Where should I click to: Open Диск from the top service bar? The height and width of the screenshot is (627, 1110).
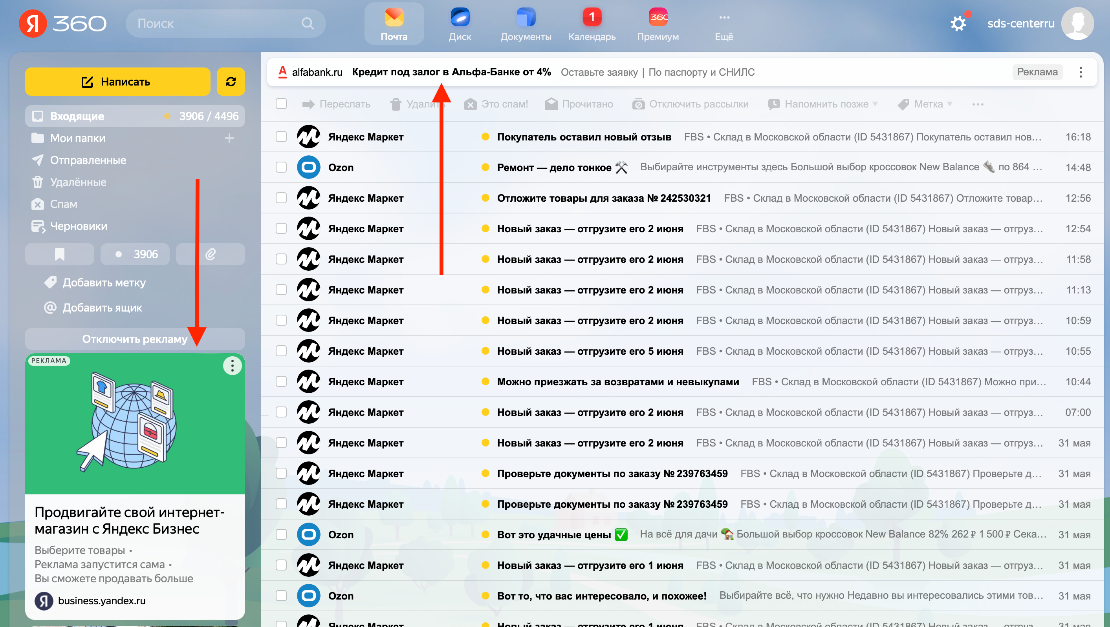[460, 23]
